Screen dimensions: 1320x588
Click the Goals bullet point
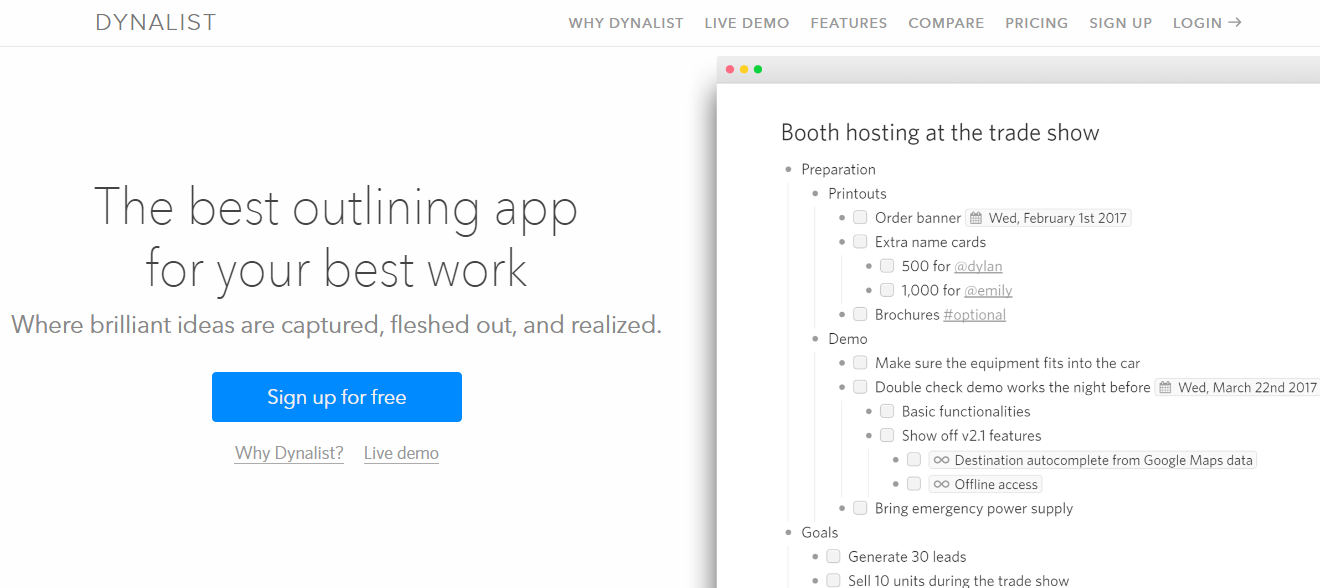pos(789,533)
